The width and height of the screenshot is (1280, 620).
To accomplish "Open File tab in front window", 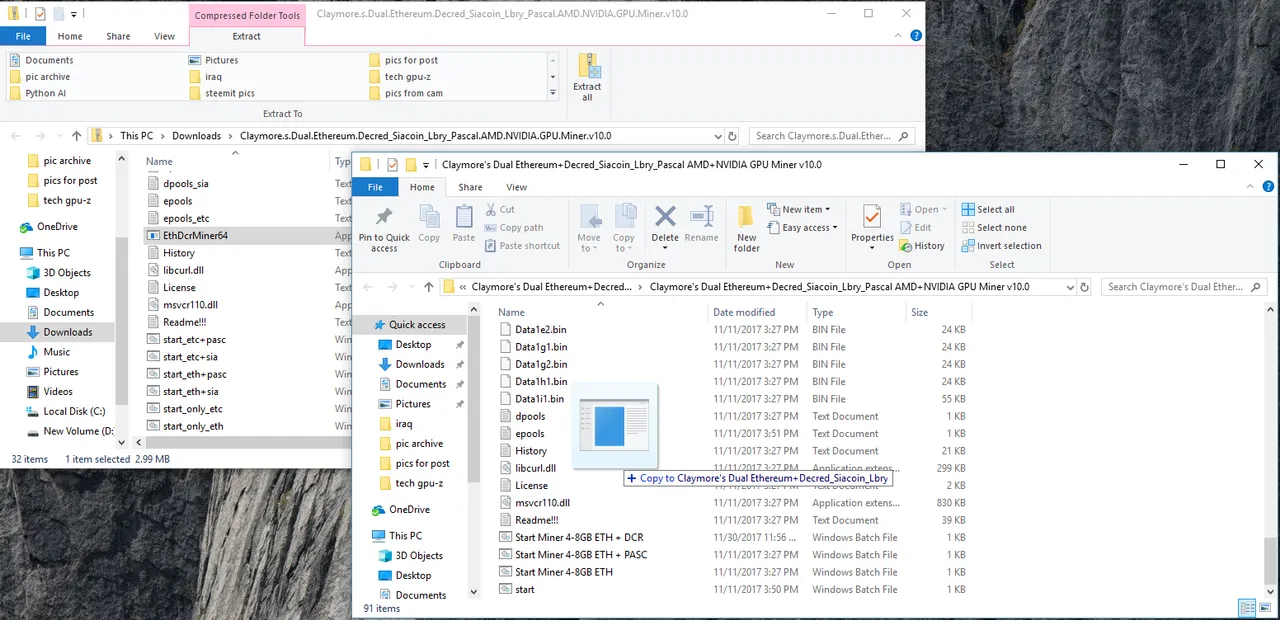I will 375,187.
